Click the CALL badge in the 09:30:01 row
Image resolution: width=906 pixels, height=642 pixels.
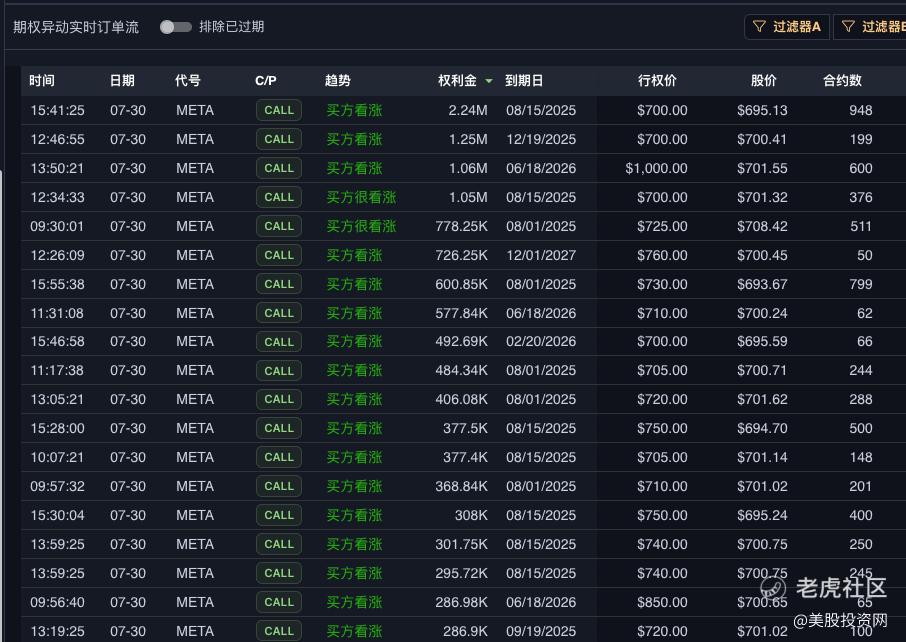point(279,226)
